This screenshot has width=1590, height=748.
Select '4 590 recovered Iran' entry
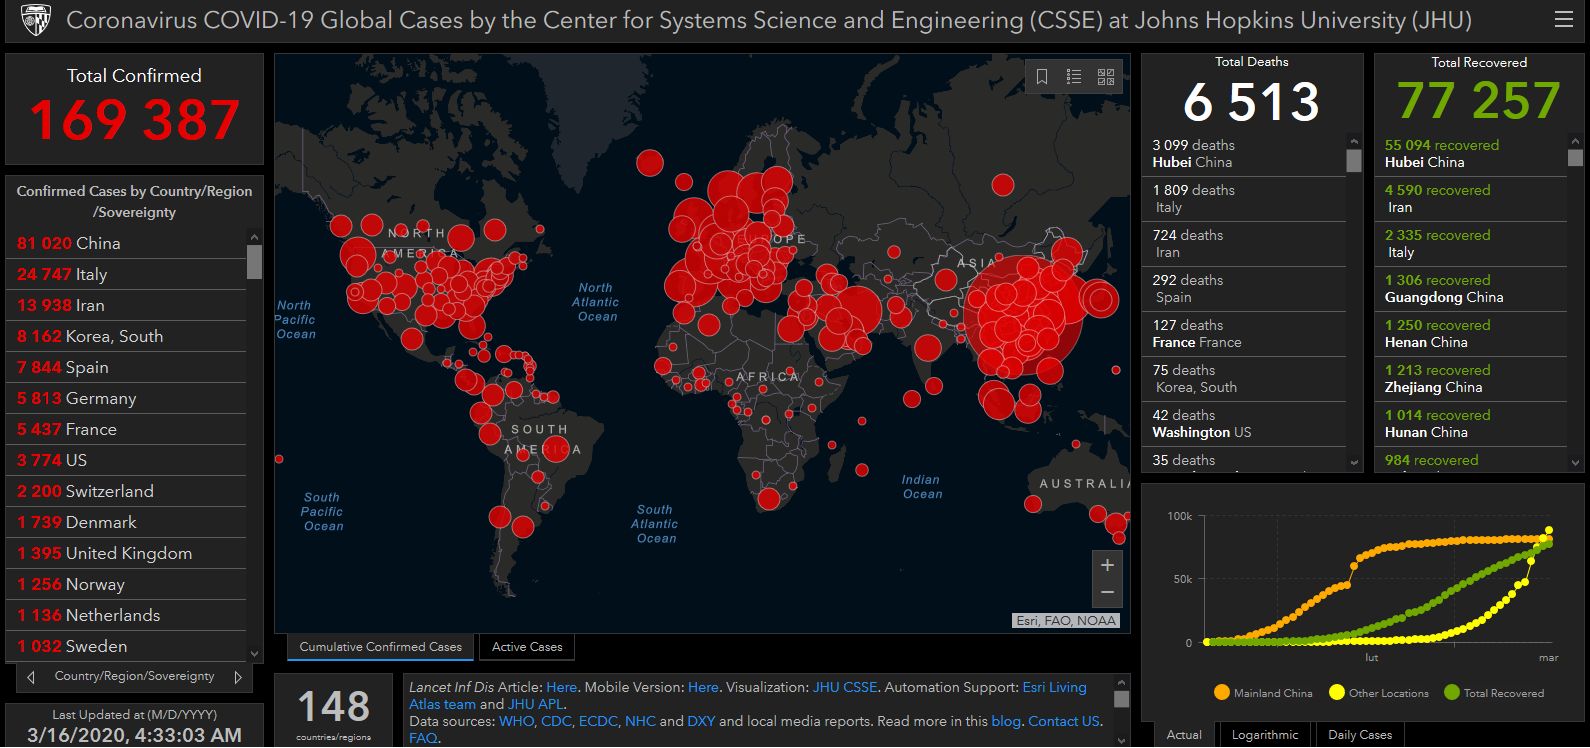point(1471,199)
